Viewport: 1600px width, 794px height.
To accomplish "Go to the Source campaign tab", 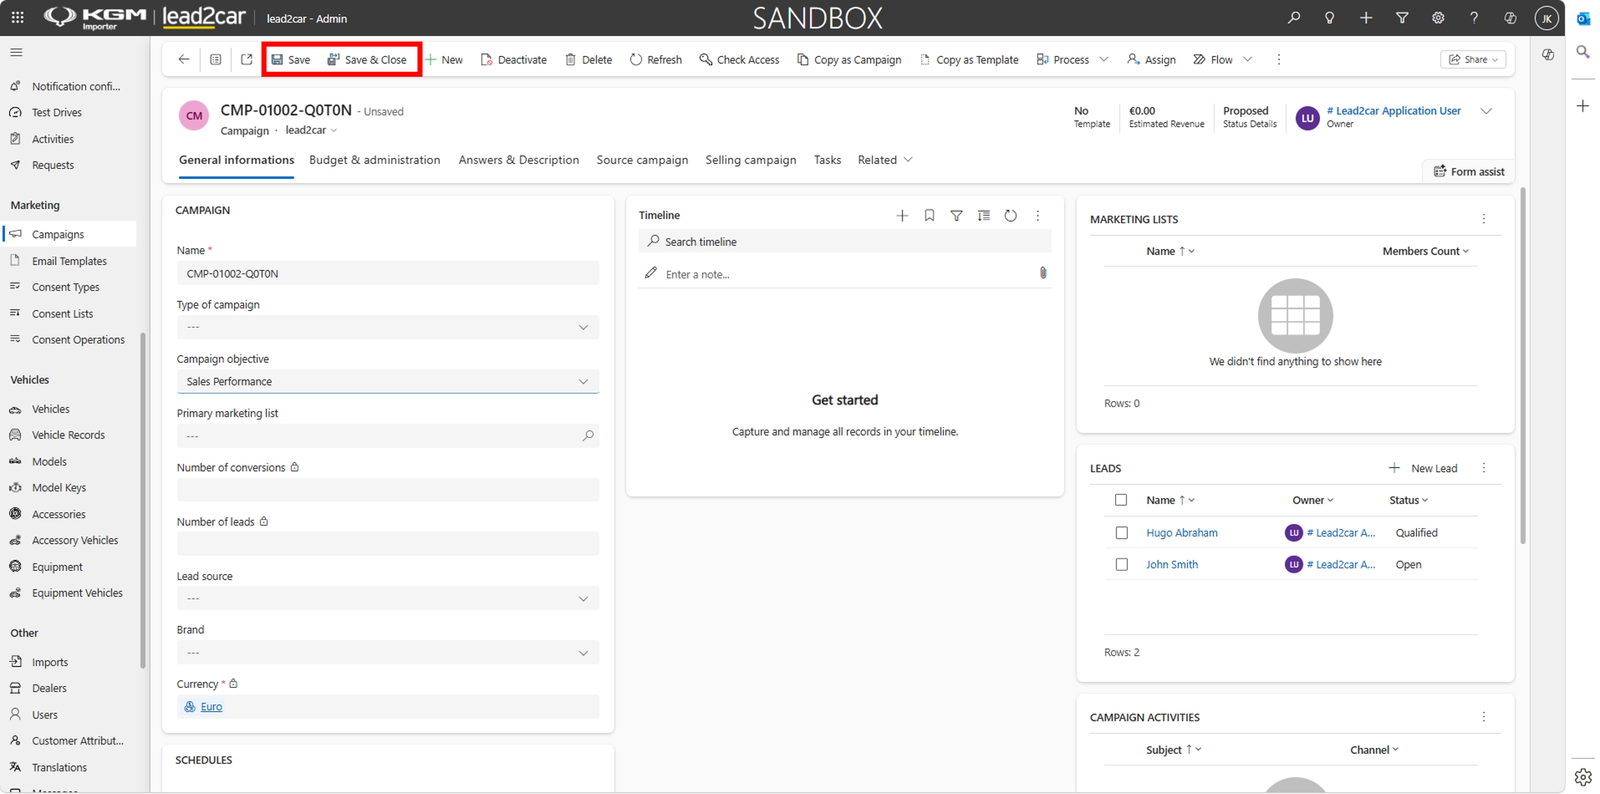I will 642,160.
